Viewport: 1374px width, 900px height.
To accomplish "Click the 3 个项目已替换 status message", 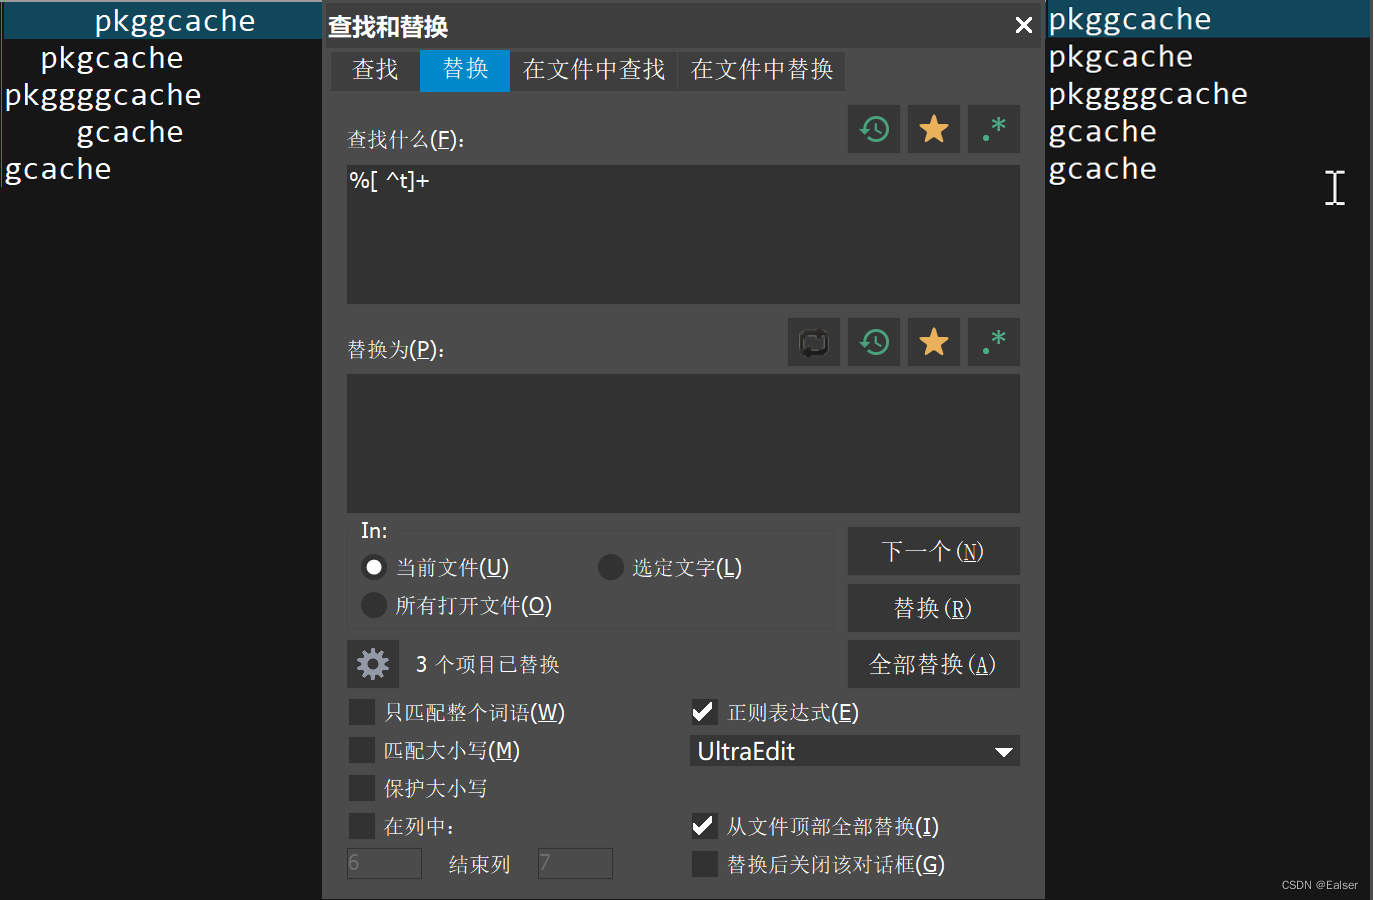I will coord(487,664).
